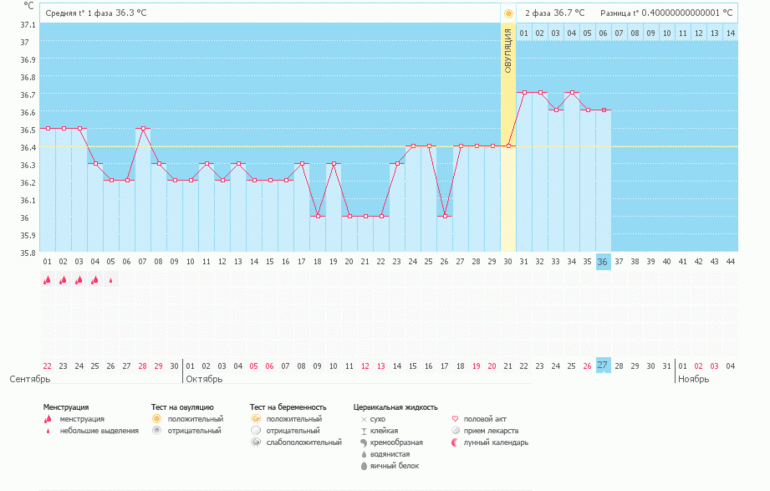Click the menstruation icon on cycle day 01
Viewport: 770px width, 491px height.
coord(47,281)
